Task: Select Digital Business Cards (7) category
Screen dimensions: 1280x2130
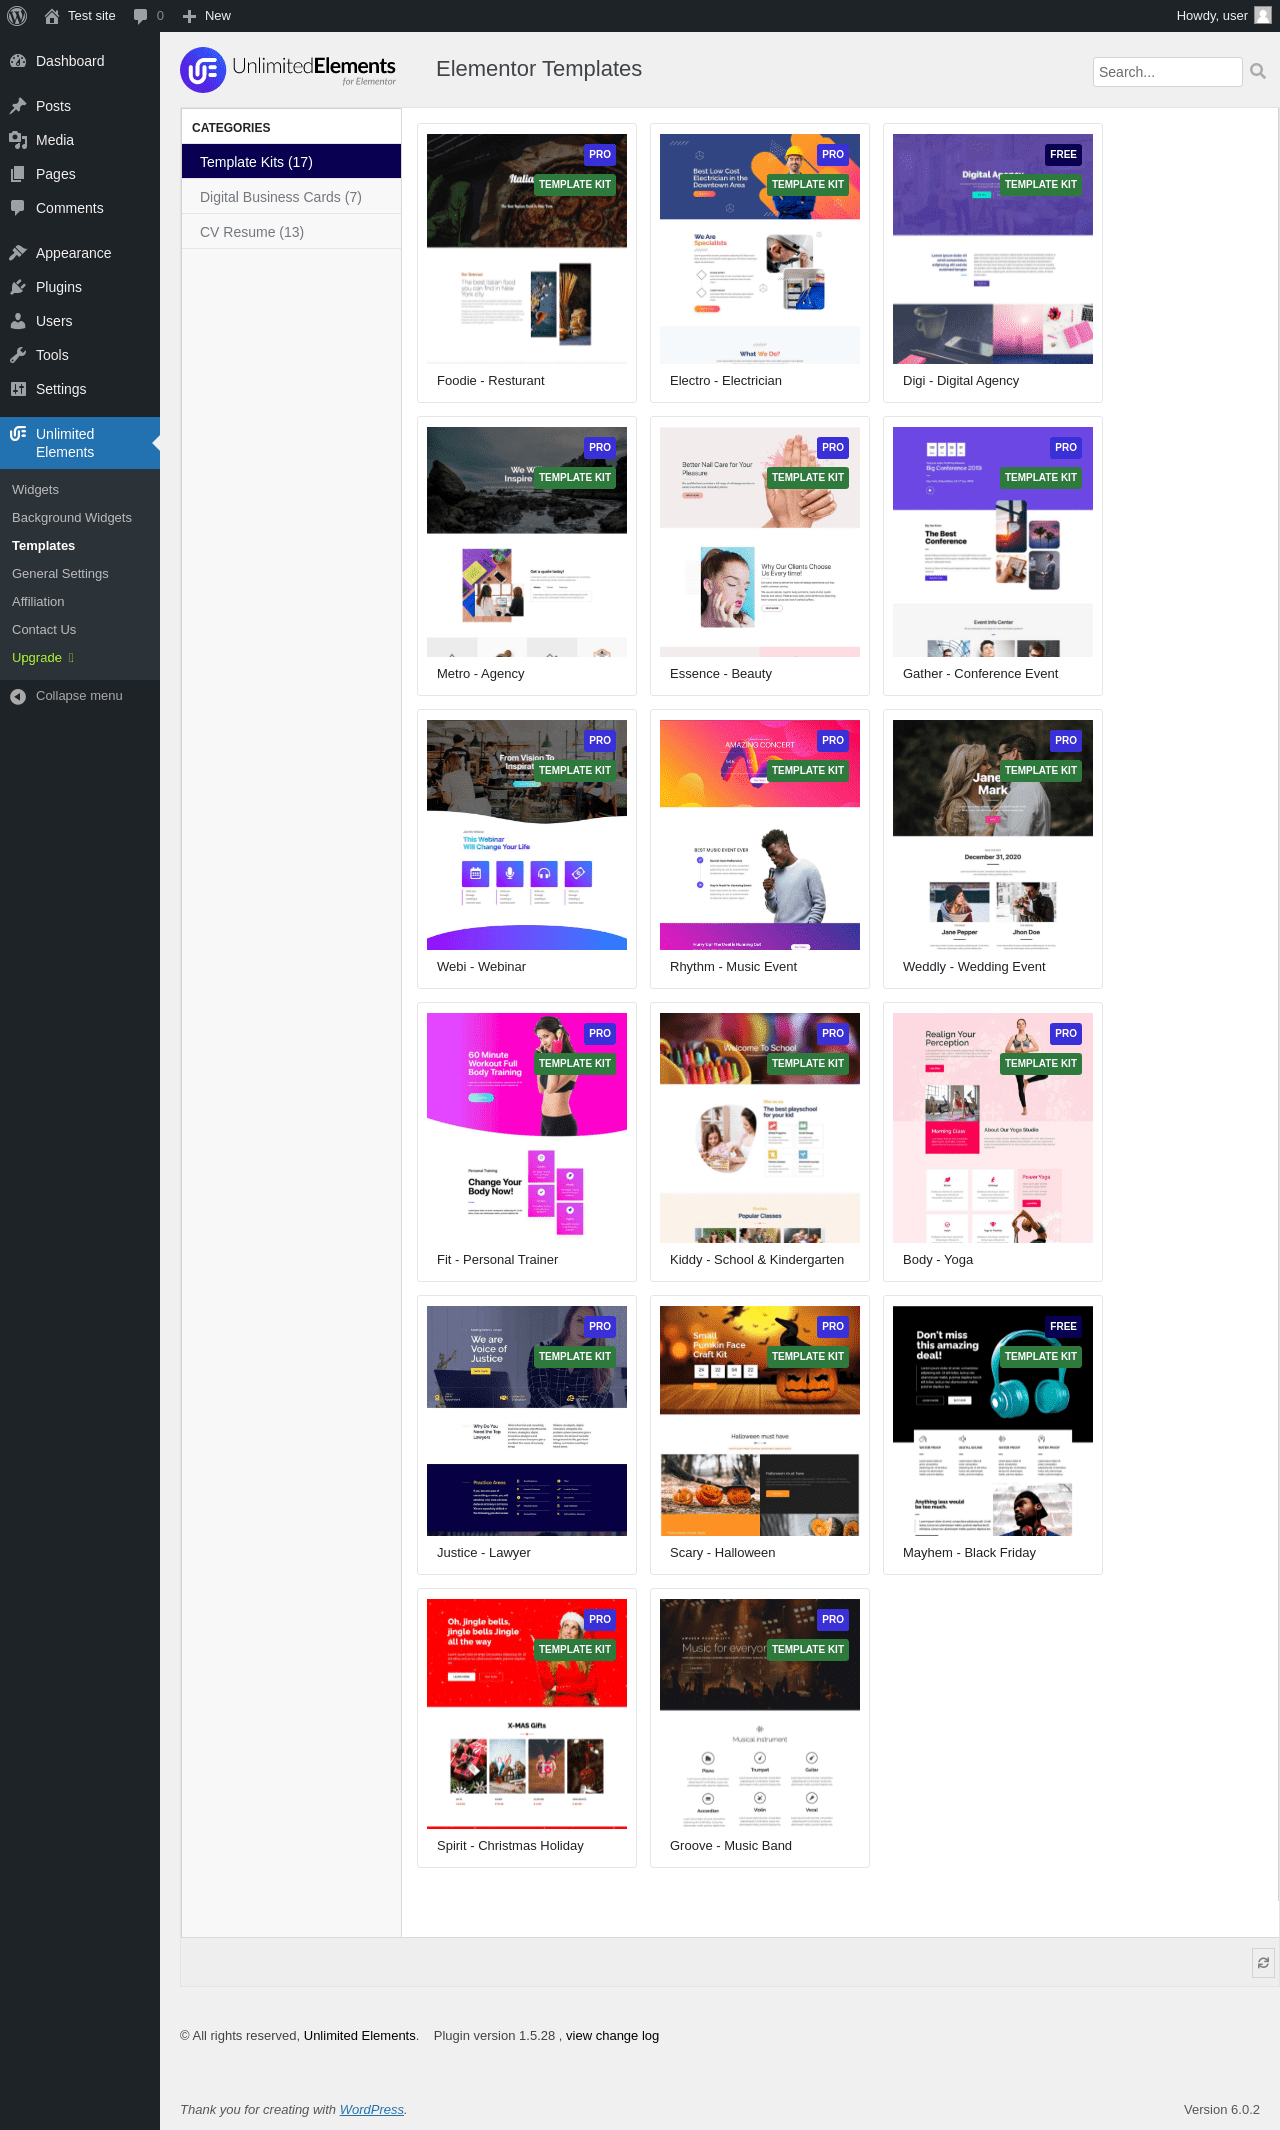Action: pyautogui.click(x=291, y=197)
